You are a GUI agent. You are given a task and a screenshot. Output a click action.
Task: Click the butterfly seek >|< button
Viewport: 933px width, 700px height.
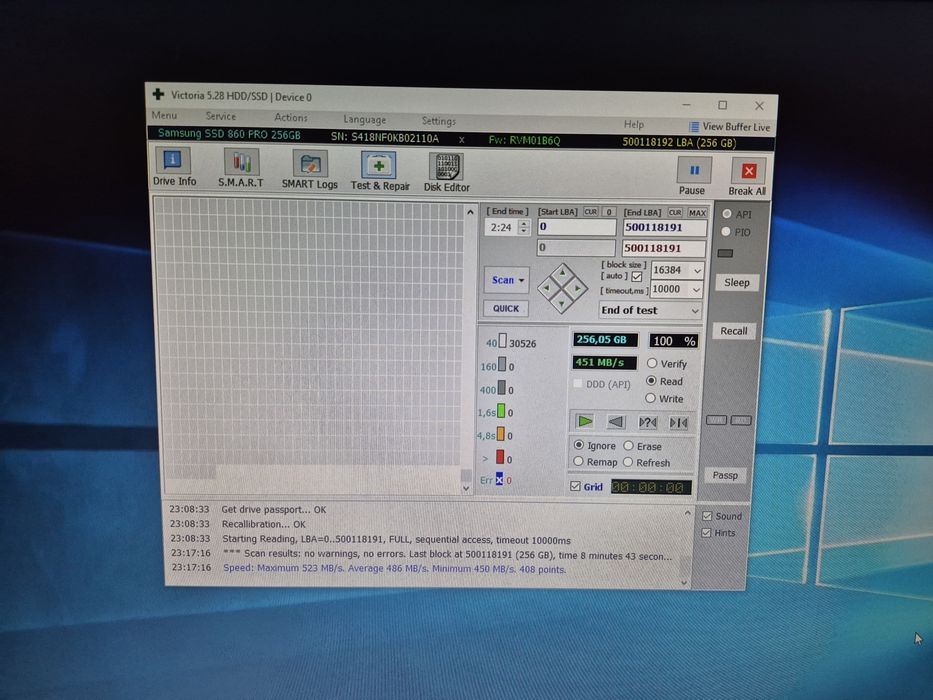click(x=678, y=423)
